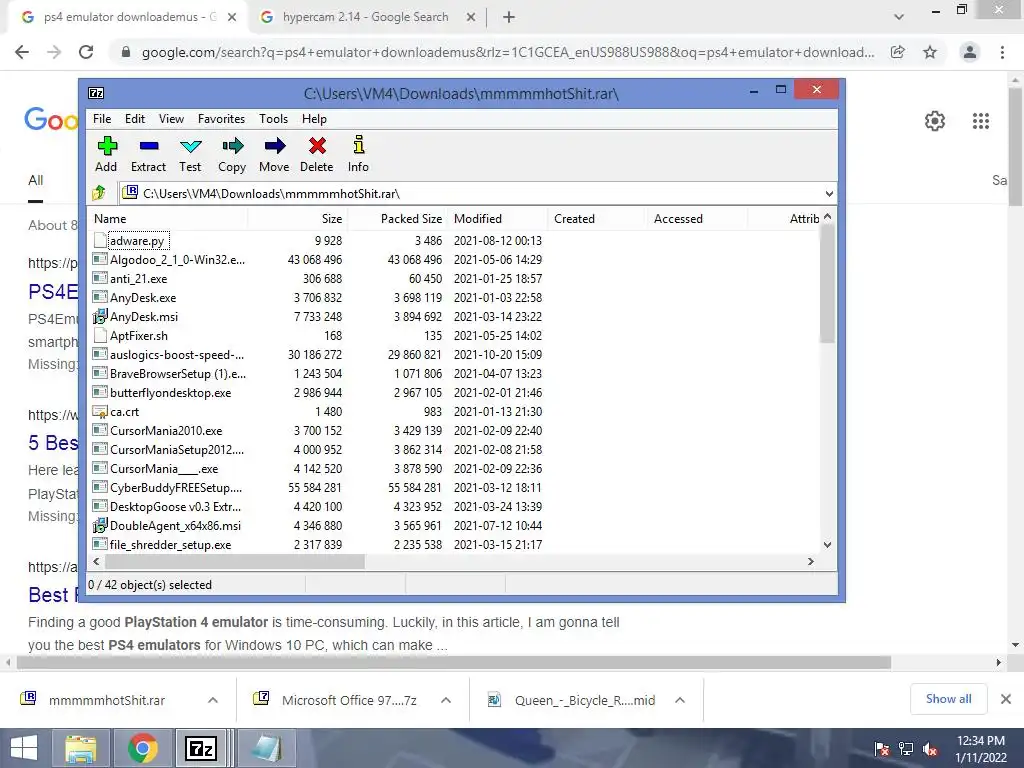
Task: Click the 7-Zip horizontal scrollbar thumb
Action: pos(235,561)
